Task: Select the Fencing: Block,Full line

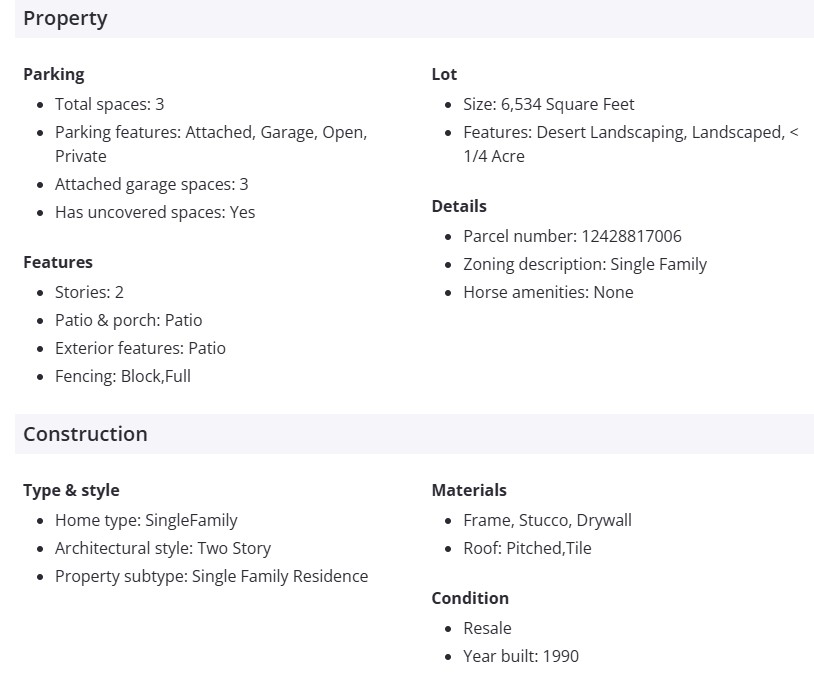Action: (123, 376)
